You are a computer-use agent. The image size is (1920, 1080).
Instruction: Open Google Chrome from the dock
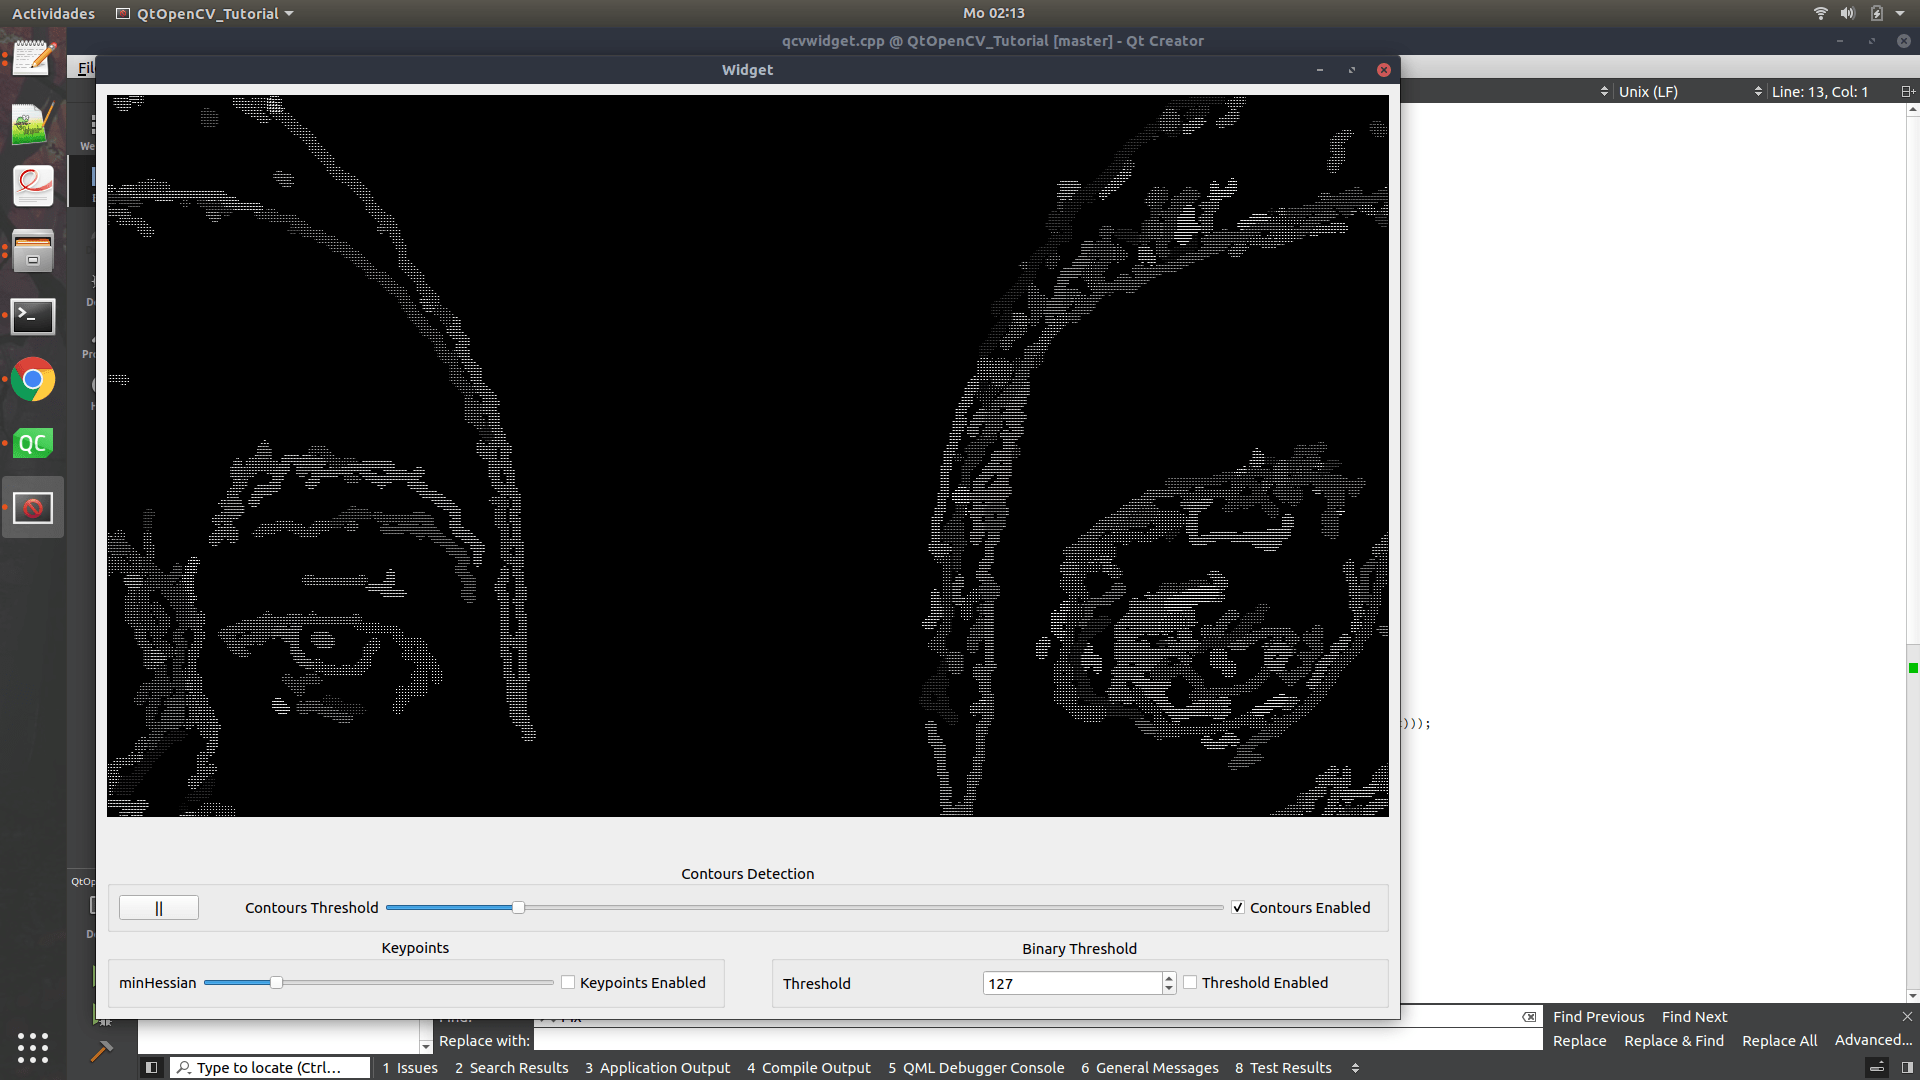(33, 381)
